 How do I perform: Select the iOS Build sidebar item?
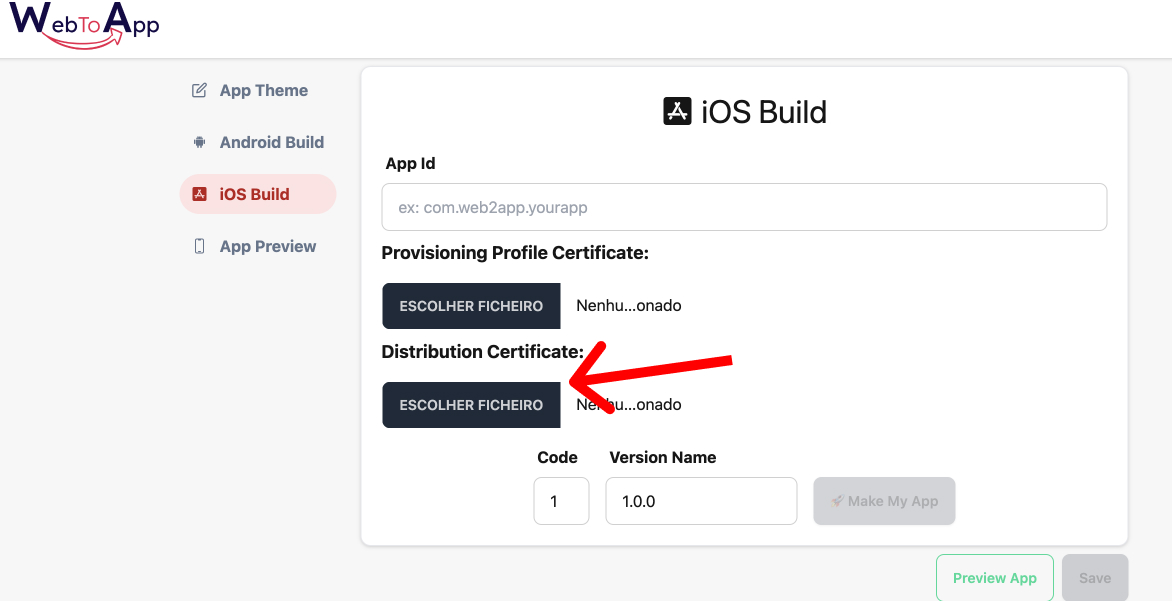[258, 194]
